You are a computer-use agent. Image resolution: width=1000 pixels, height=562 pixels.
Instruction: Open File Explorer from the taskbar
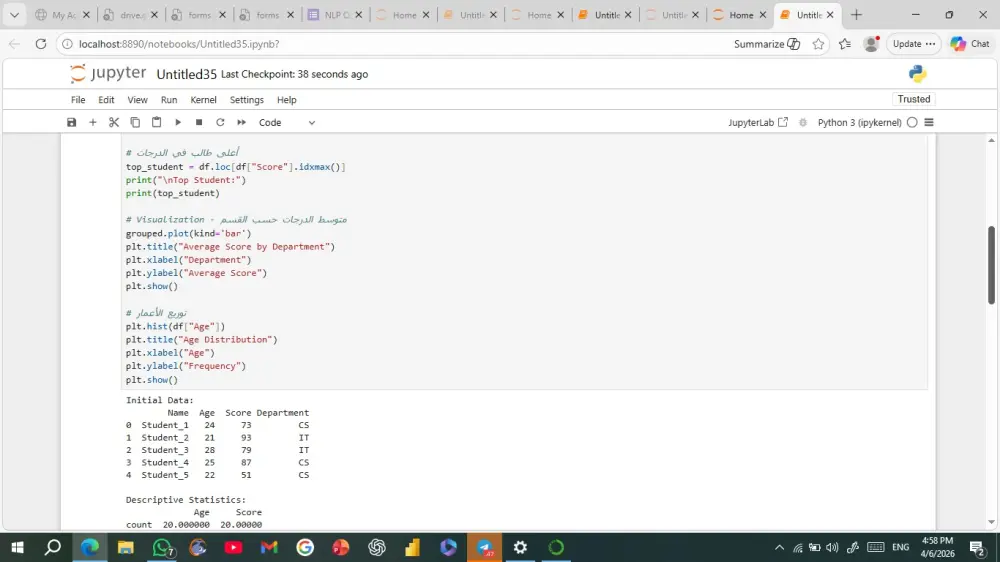[x=126, y=547]
